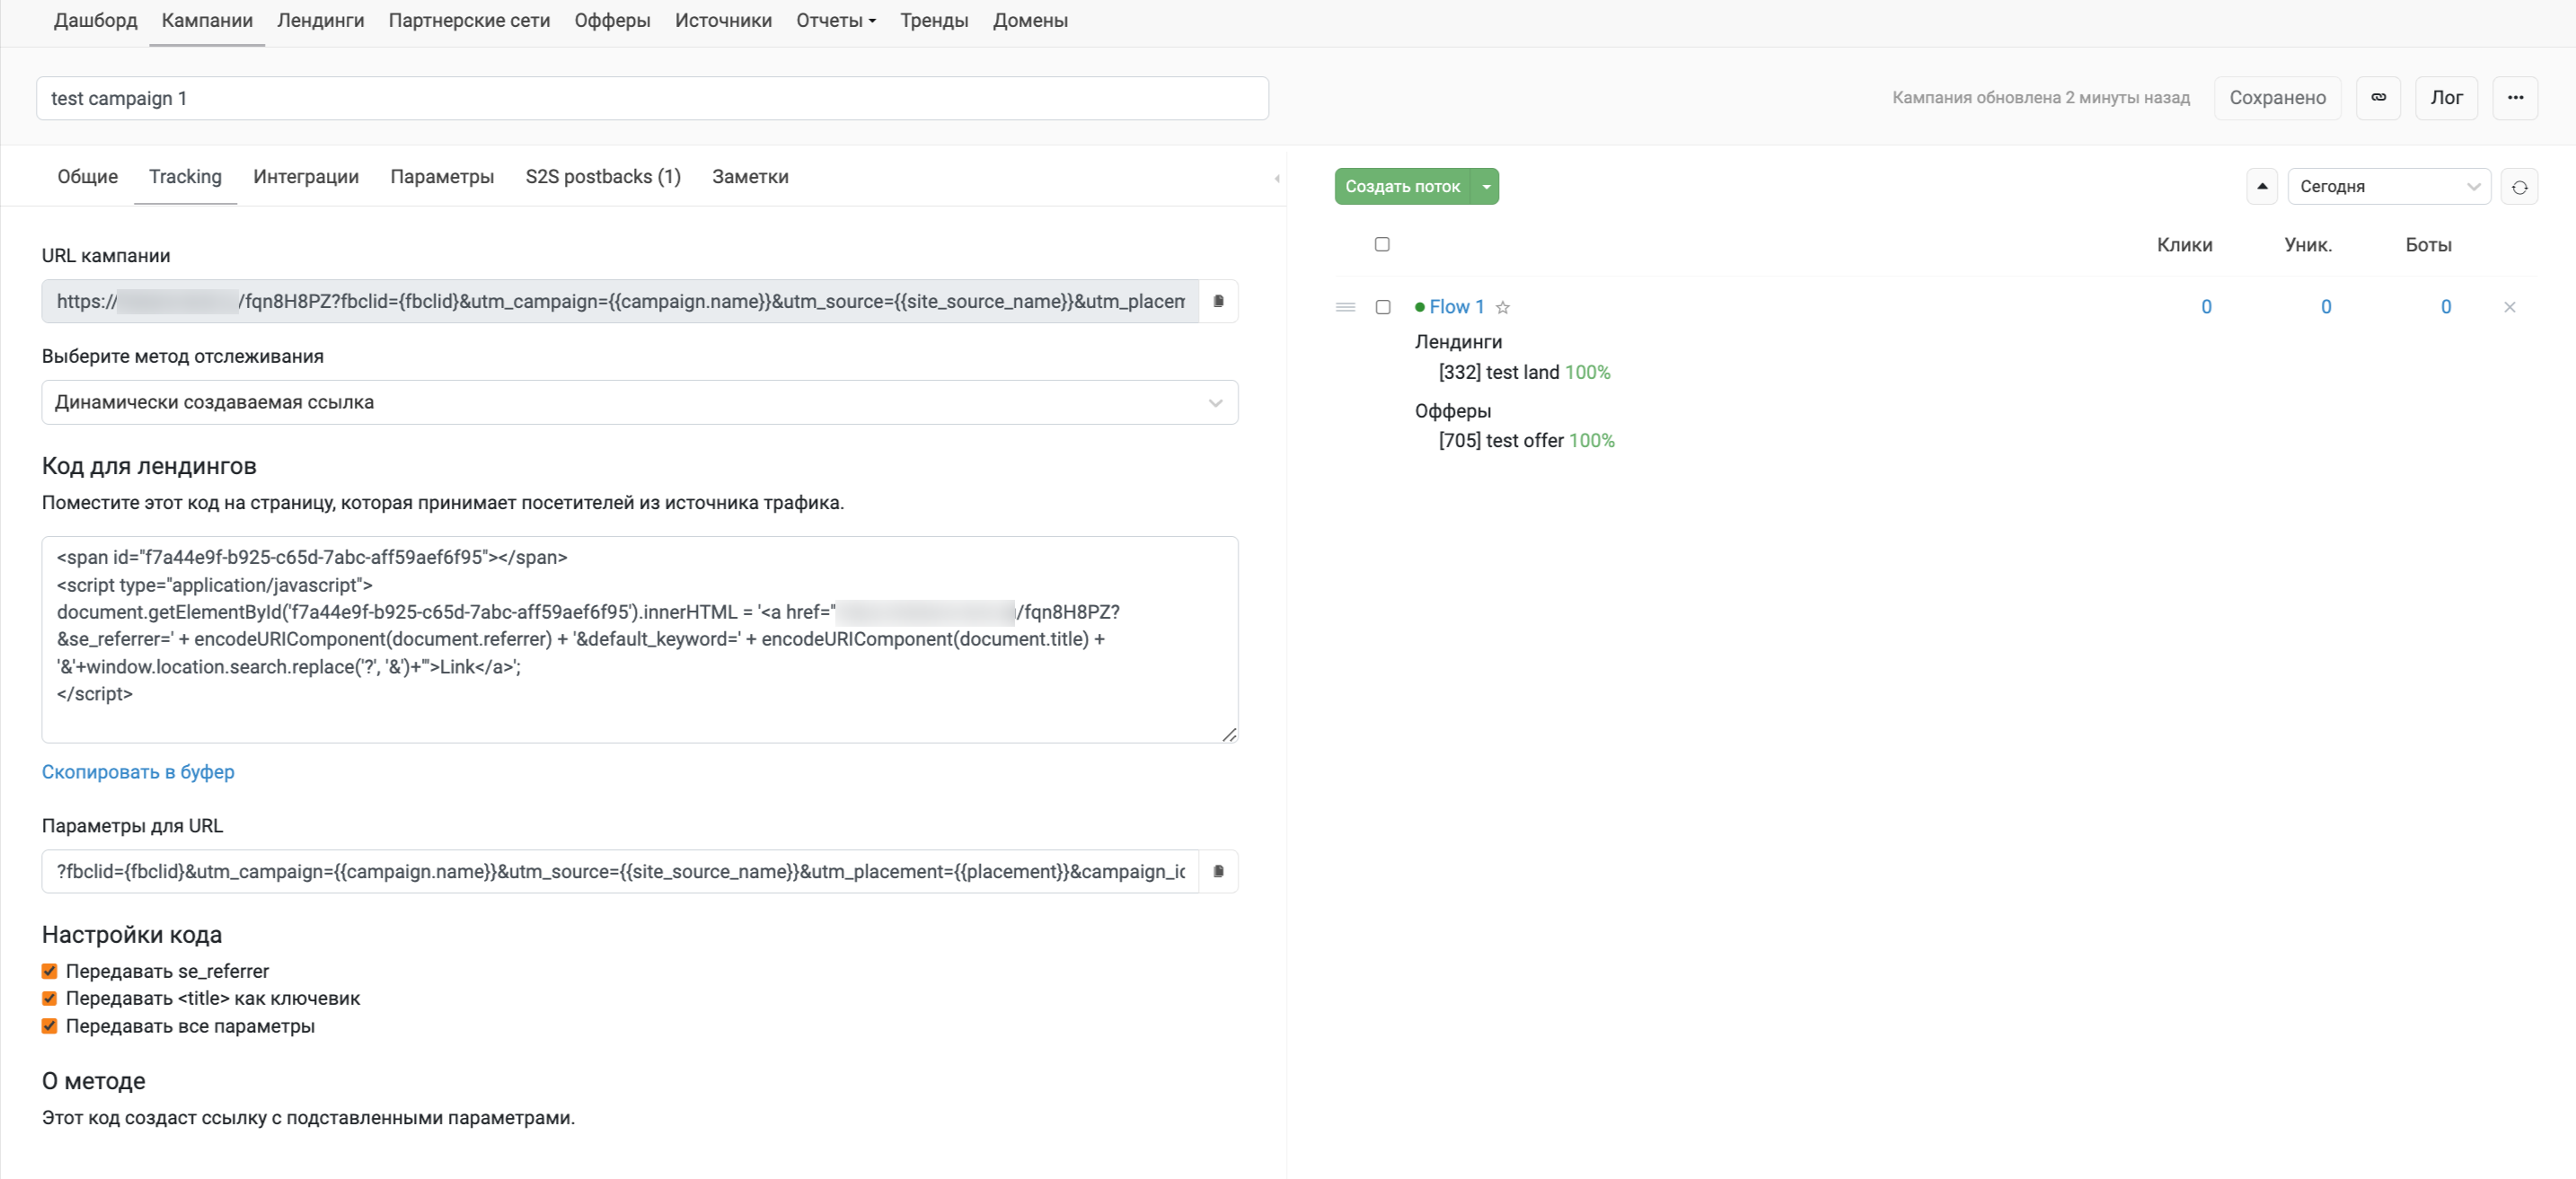
Task: Uncheck Передавать se_referrer
Action: pyautogui.click(x=49, y=971)
